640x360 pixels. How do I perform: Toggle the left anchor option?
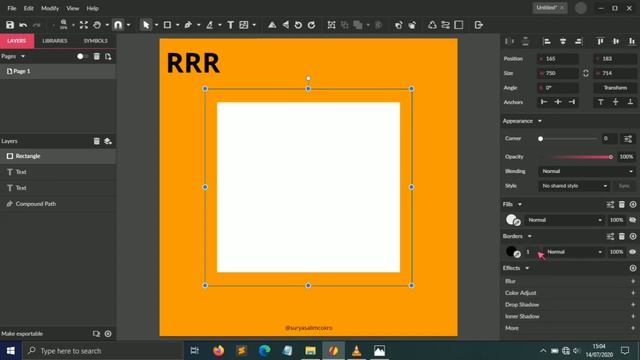click(x=544, y=102)
